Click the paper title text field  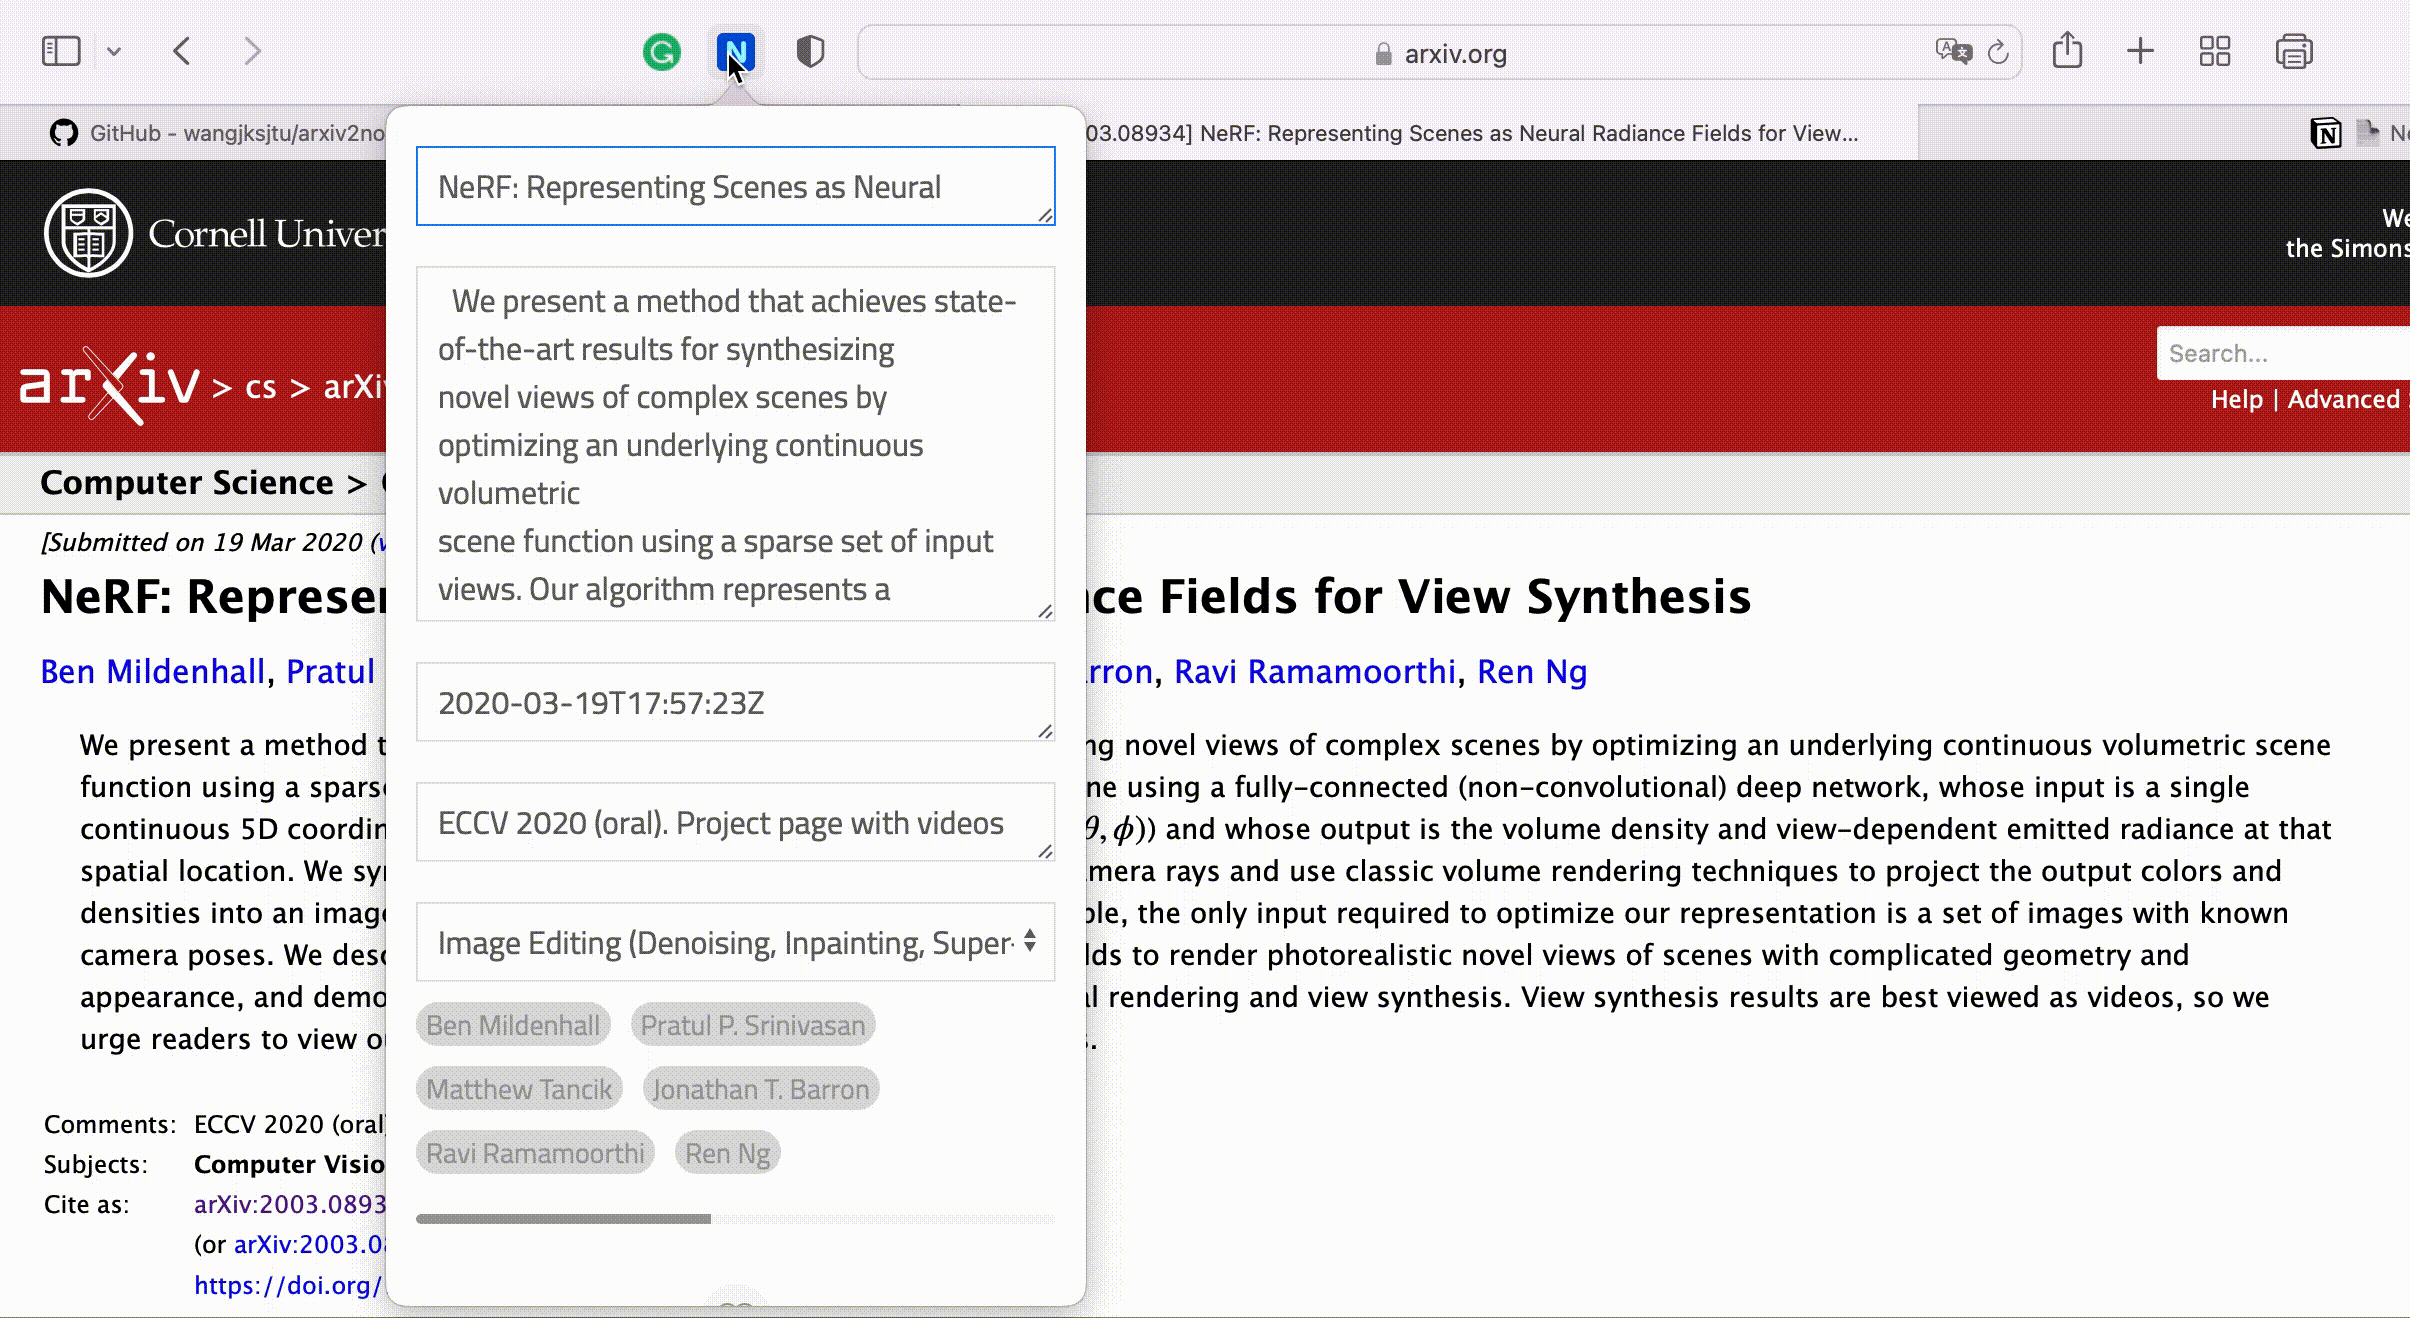pos(735,187)
